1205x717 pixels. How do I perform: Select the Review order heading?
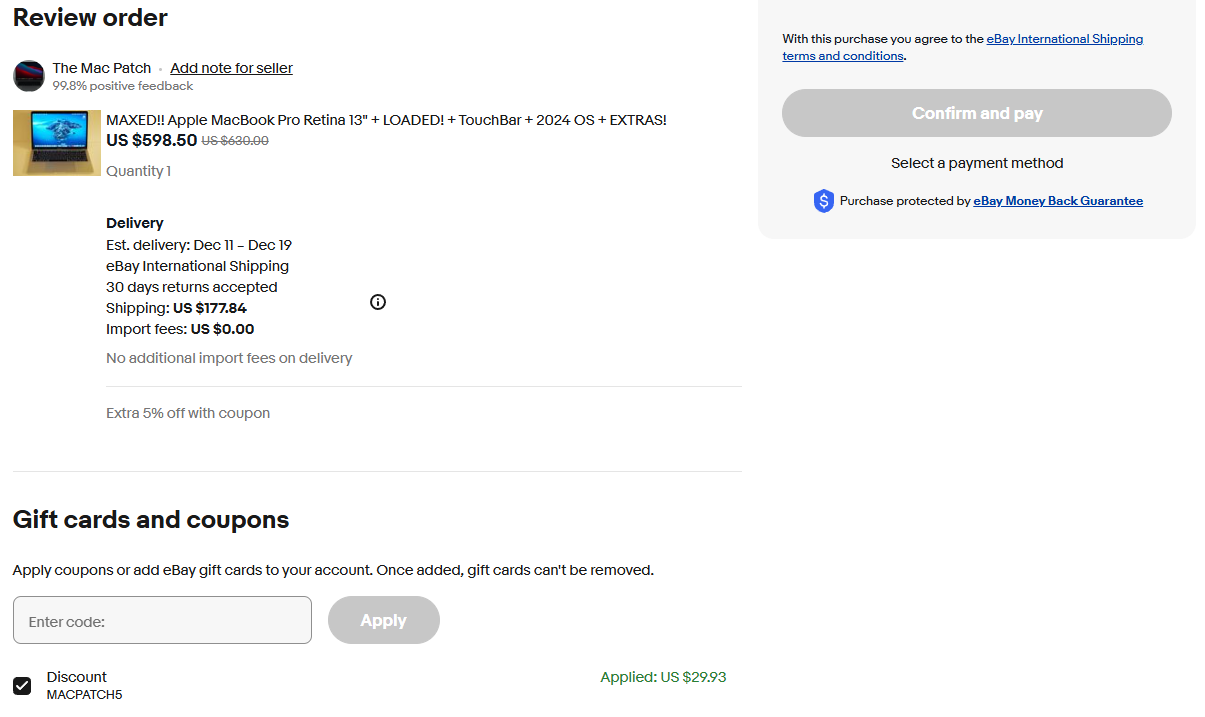click(90, 17)
